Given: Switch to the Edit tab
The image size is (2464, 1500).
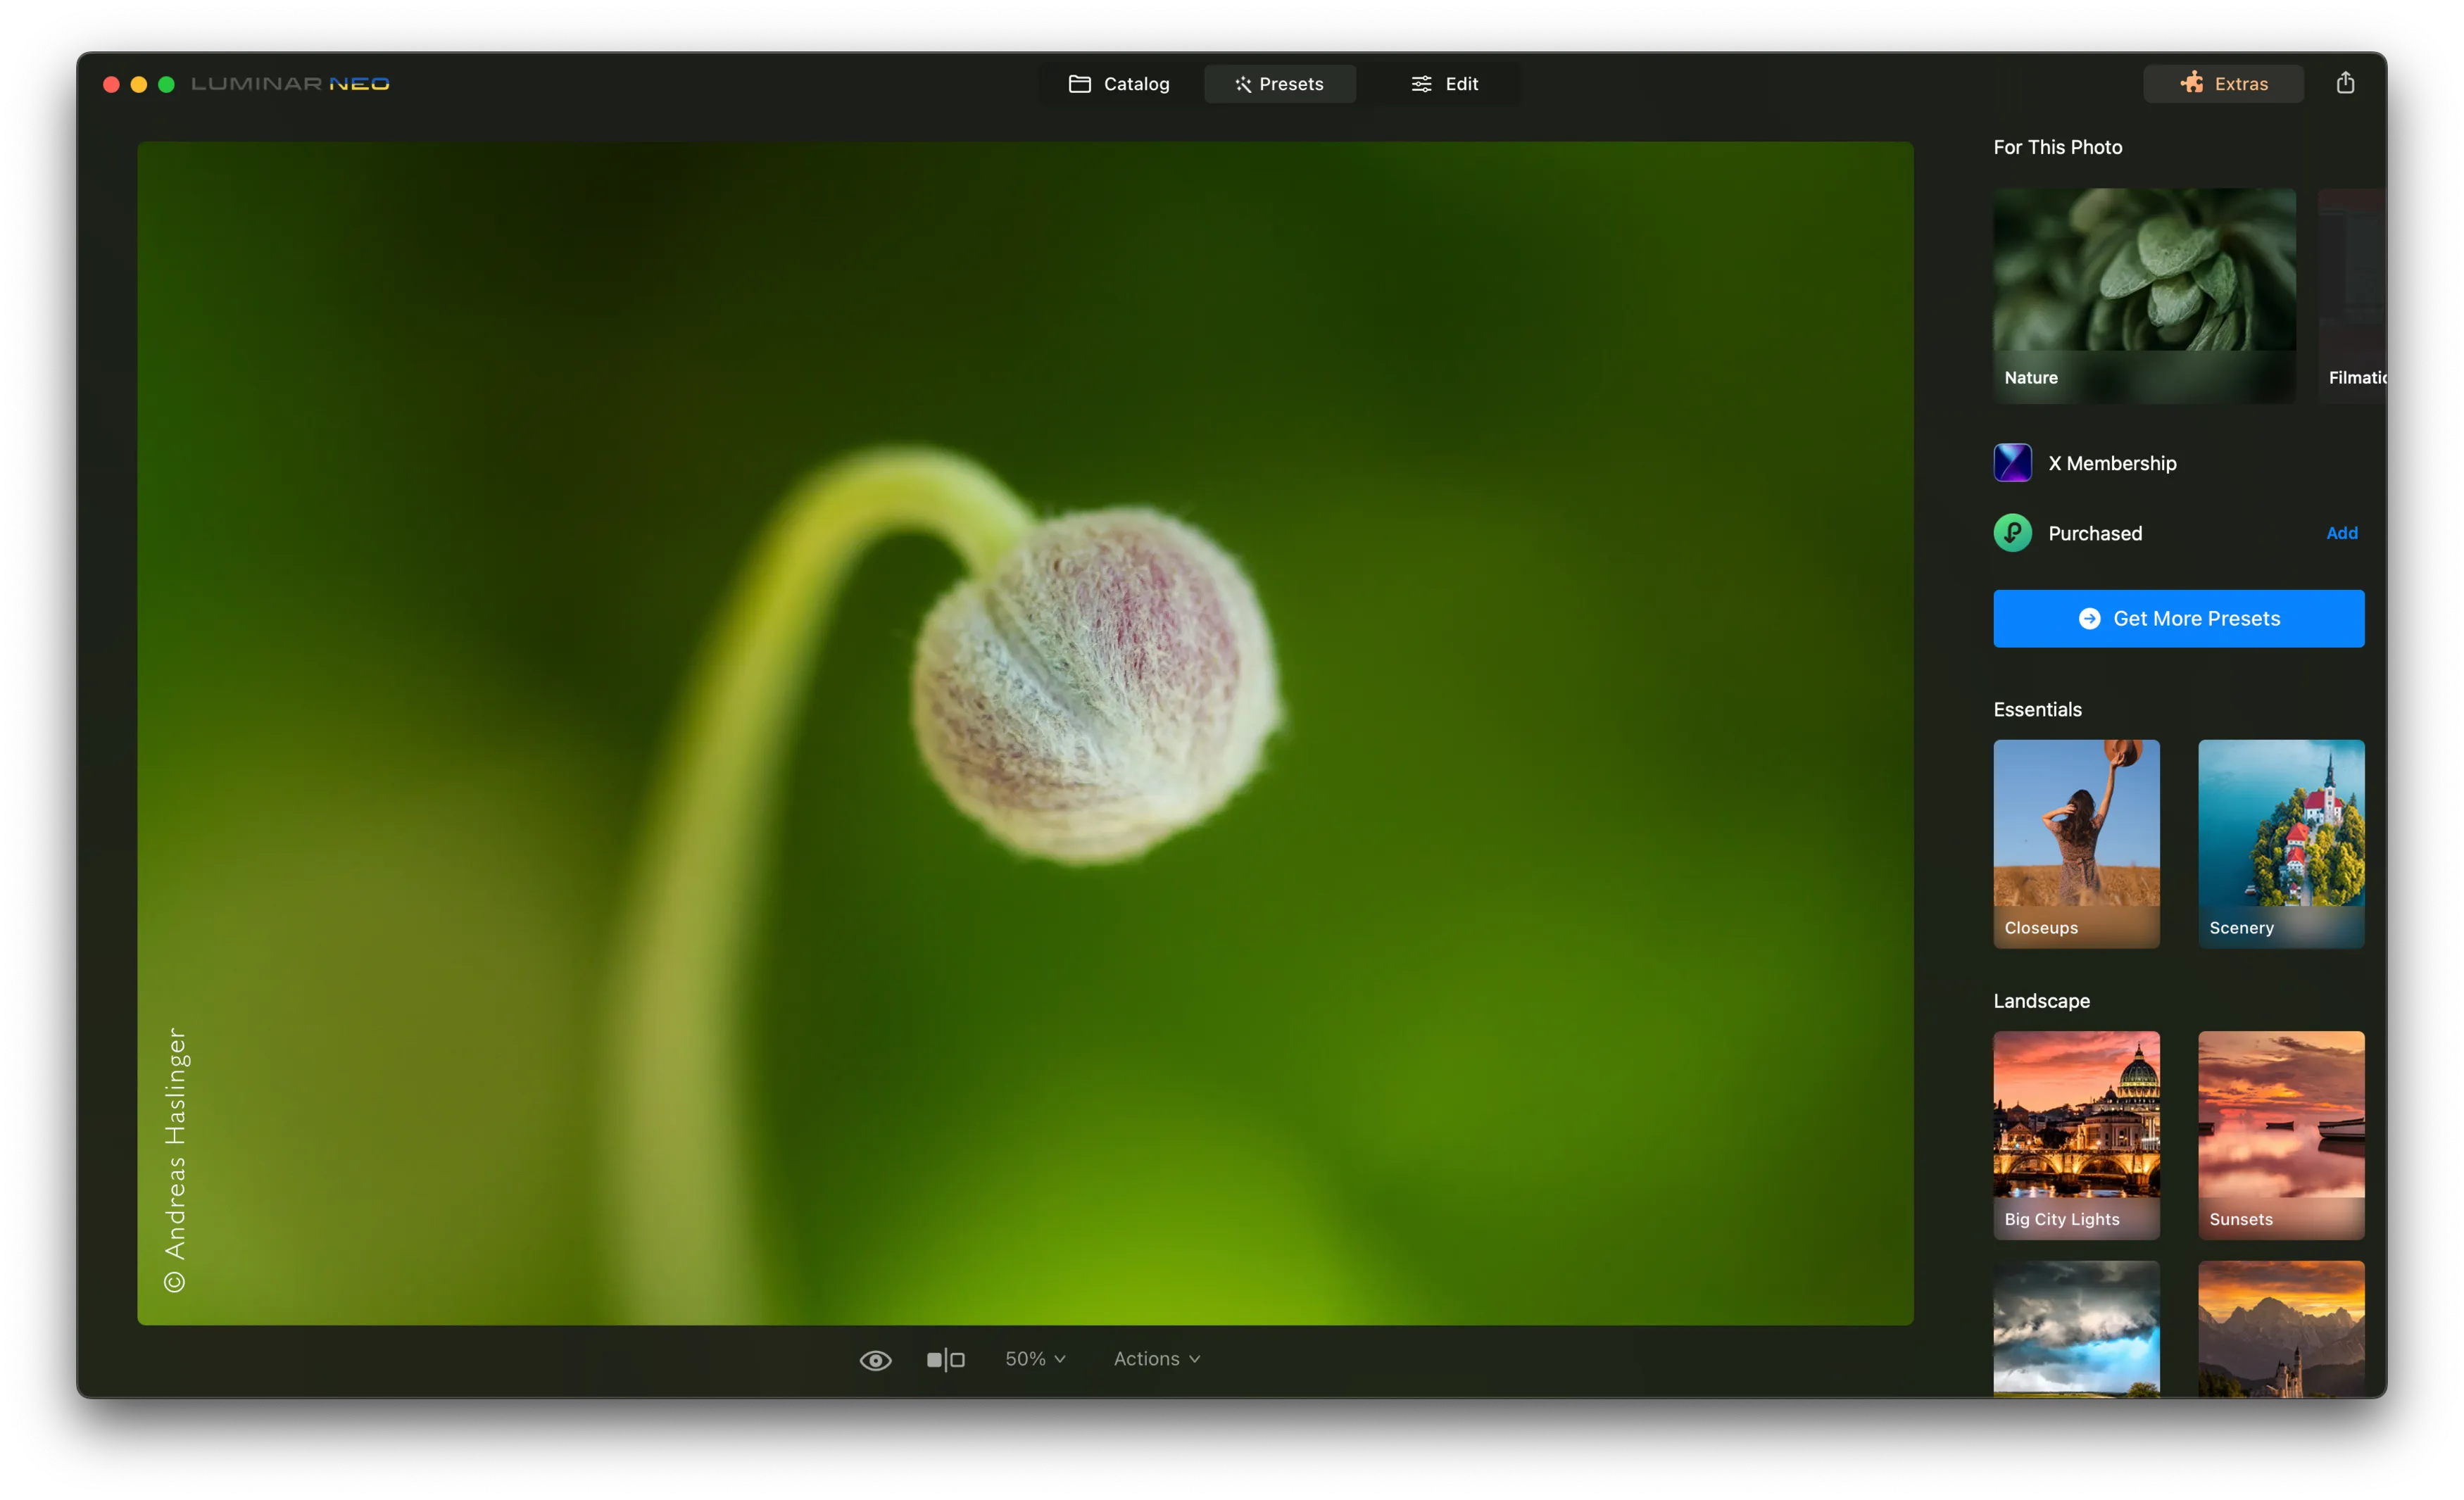Looking at the screenshot, I should point(1445,84).
